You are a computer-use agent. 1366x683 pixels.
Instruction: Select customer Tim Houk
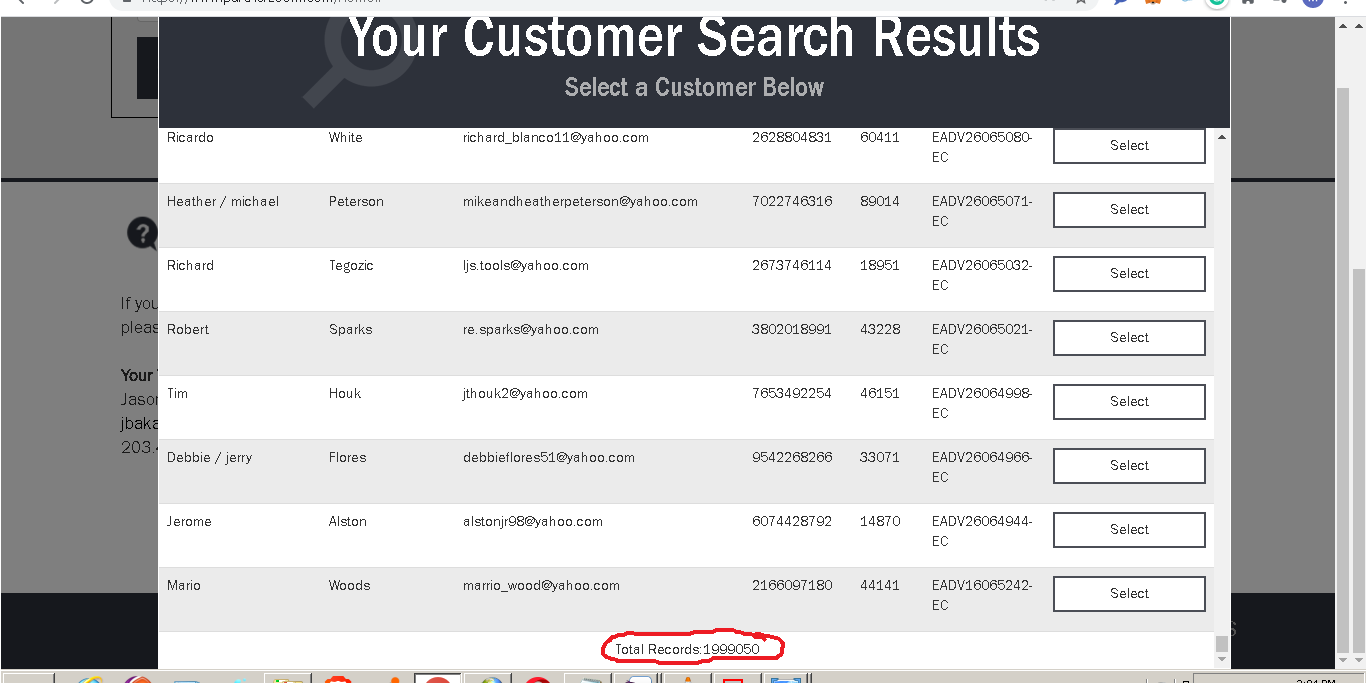coord(1129,402)
